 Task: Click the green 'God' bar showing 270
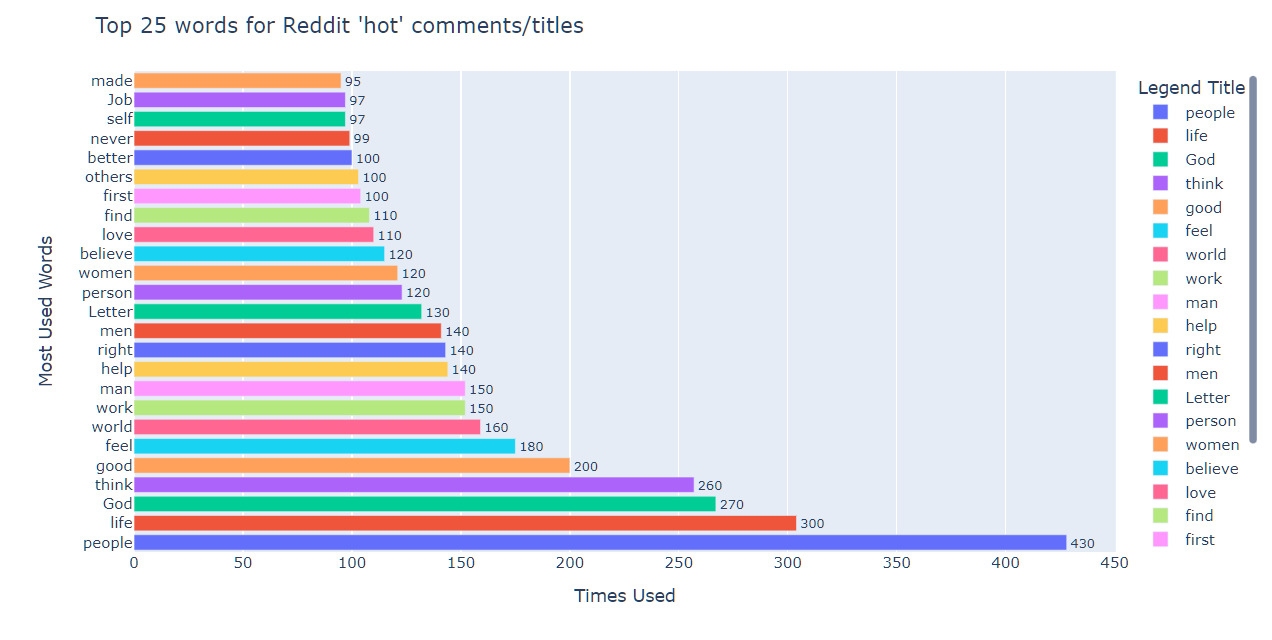click(425, 504)
